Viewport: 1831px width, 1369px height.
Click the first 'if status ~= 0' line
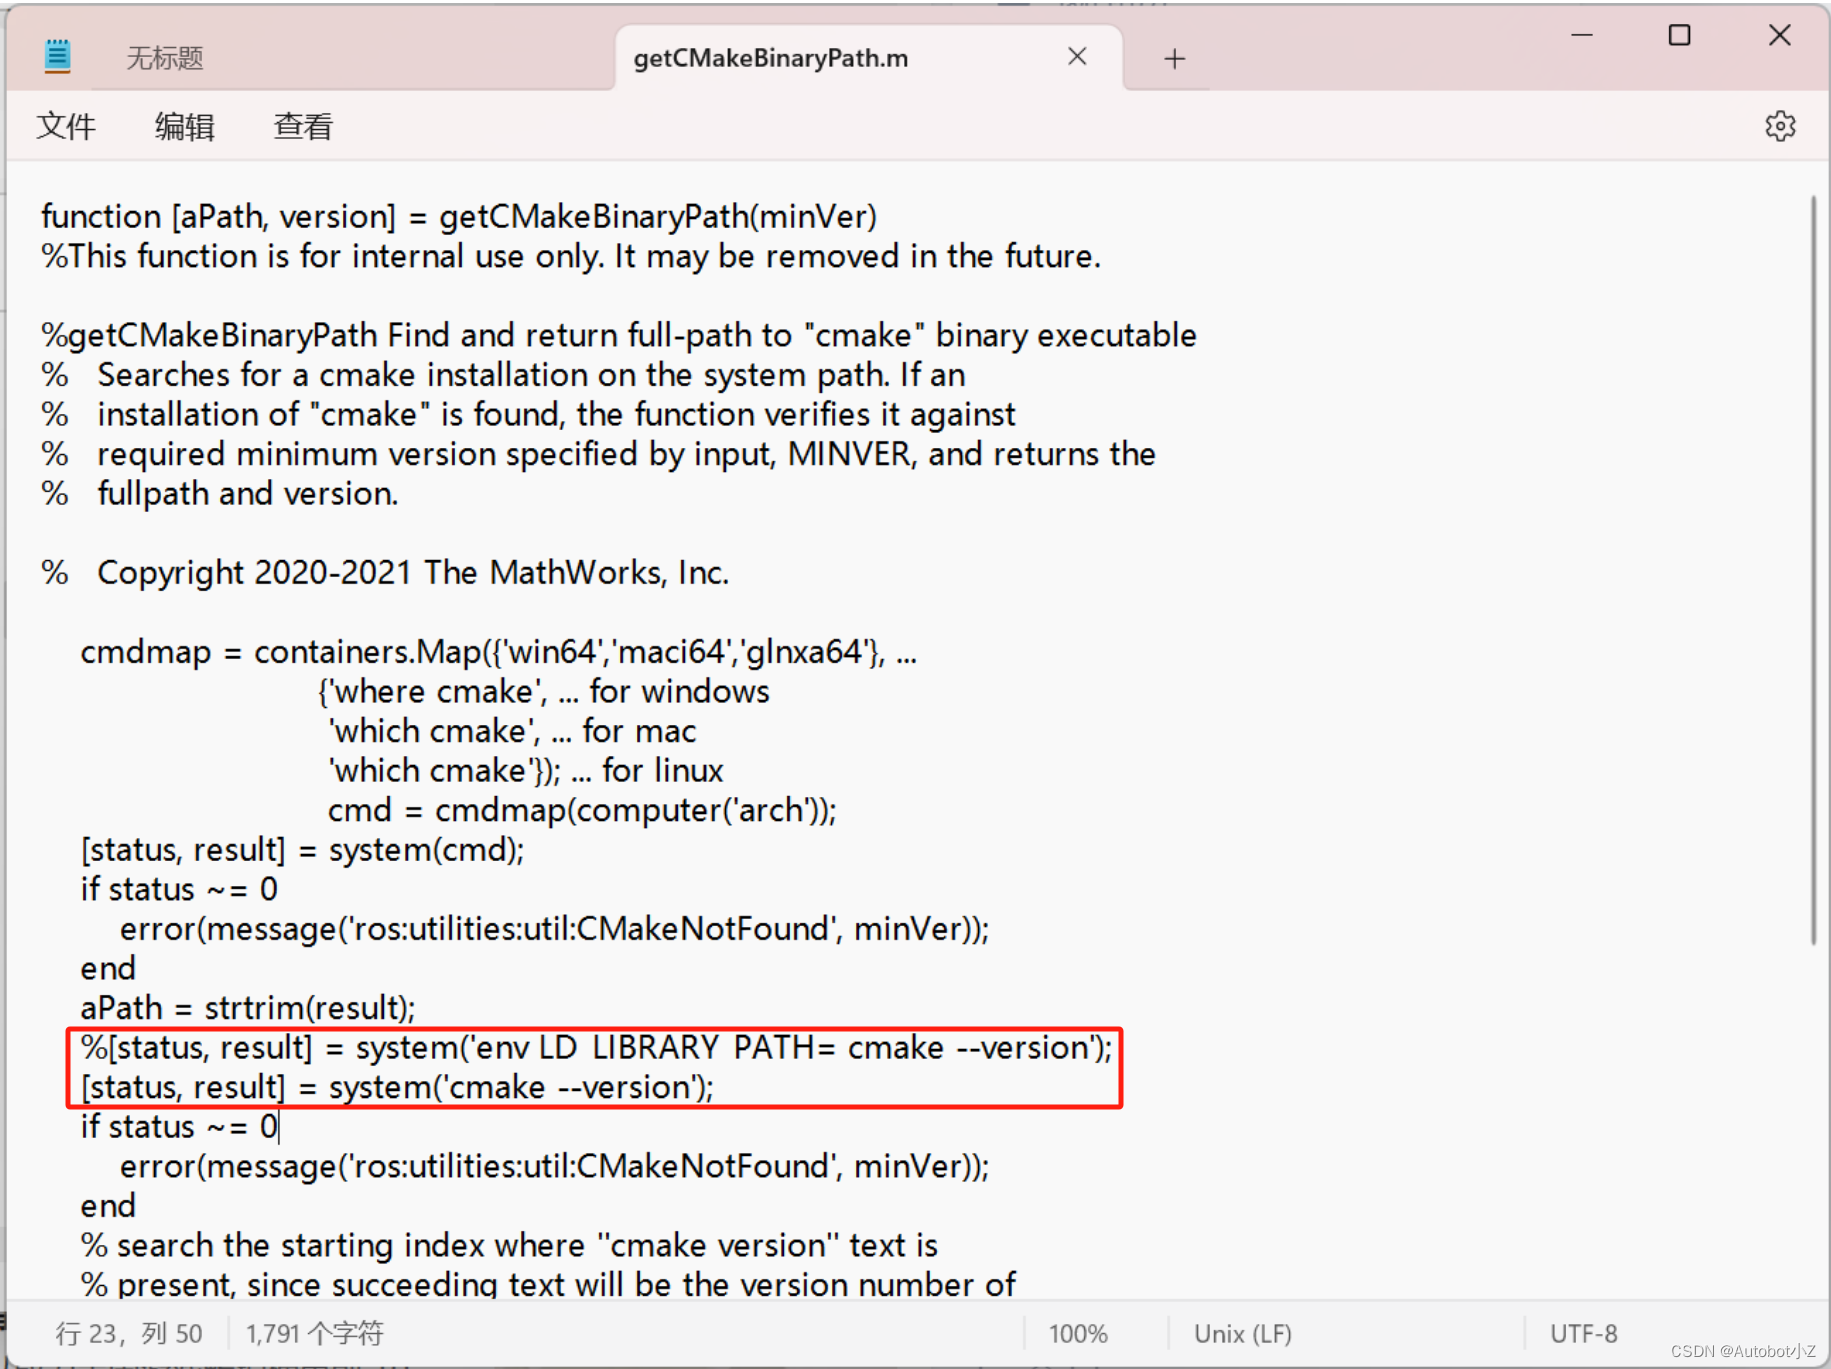coord(179,889)
